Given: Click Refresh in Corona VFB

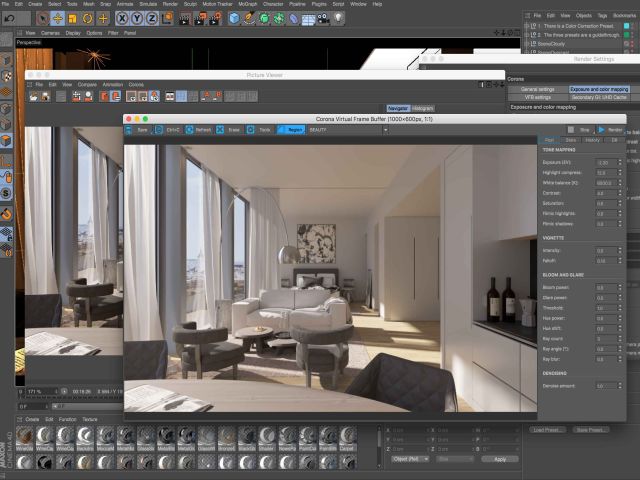Looking at the screenshot, I should pyautogui.click(x=199, y=130).
